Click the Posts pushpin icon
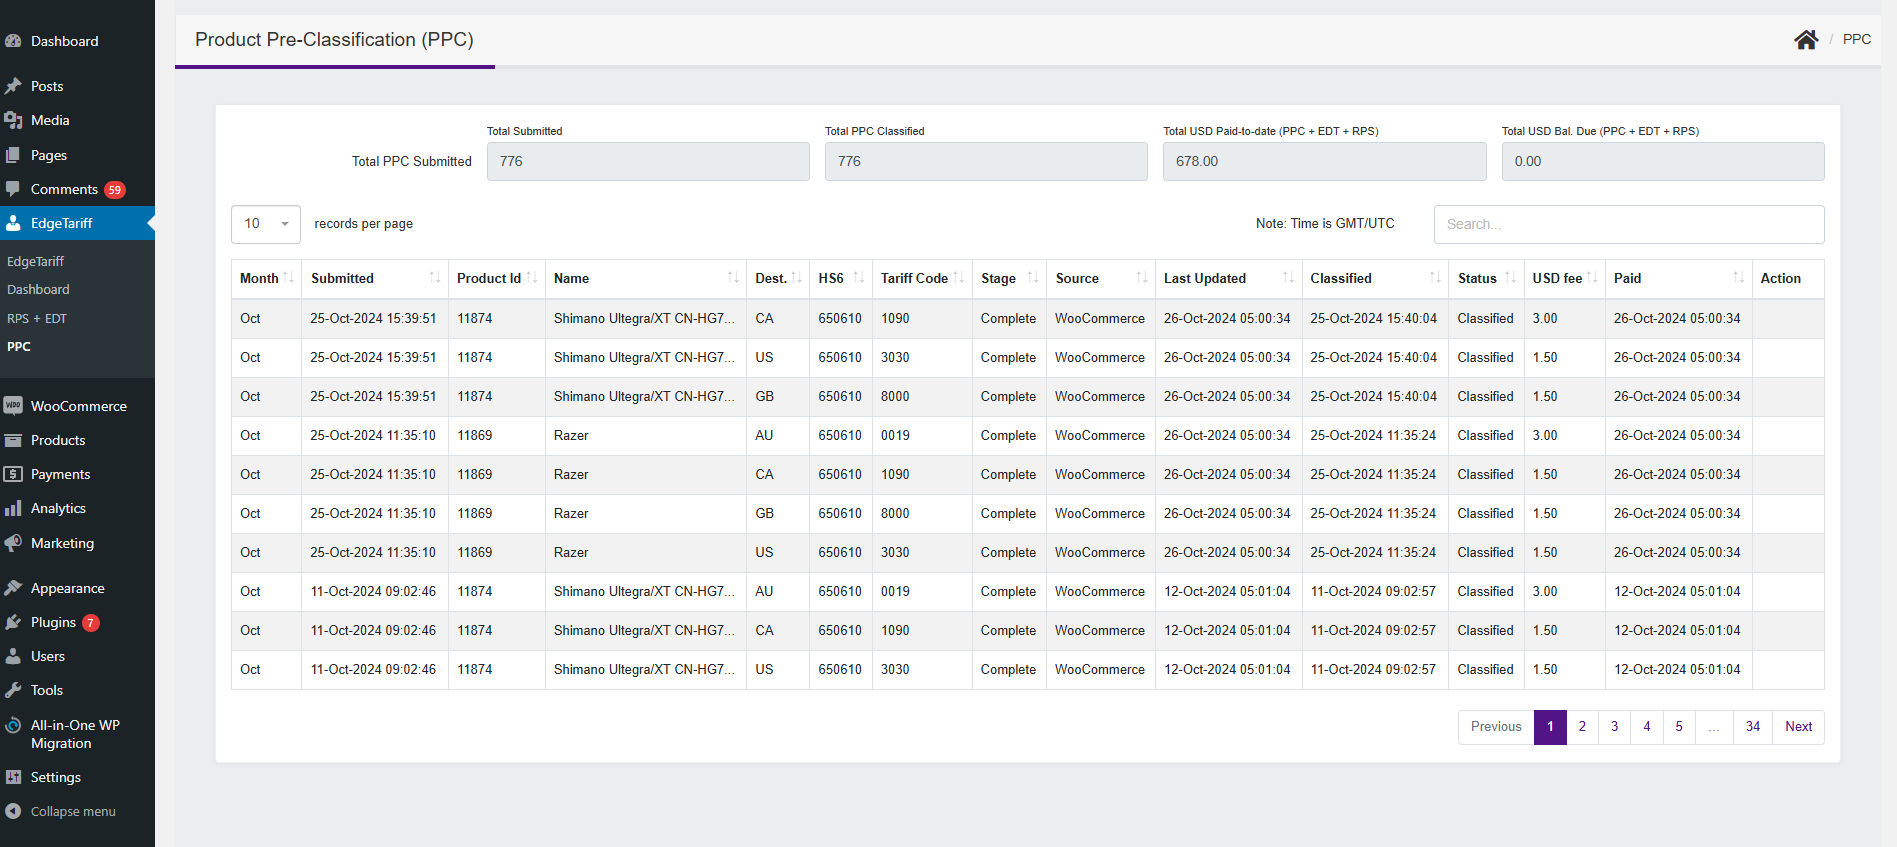 coord(13,86)
